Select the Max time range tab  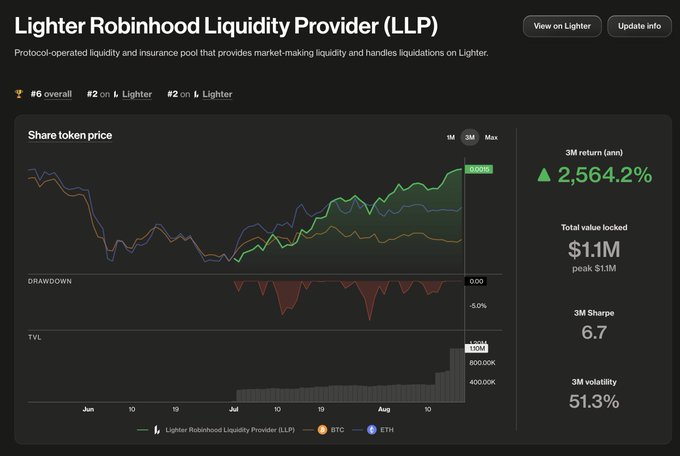tap(491, 138)
